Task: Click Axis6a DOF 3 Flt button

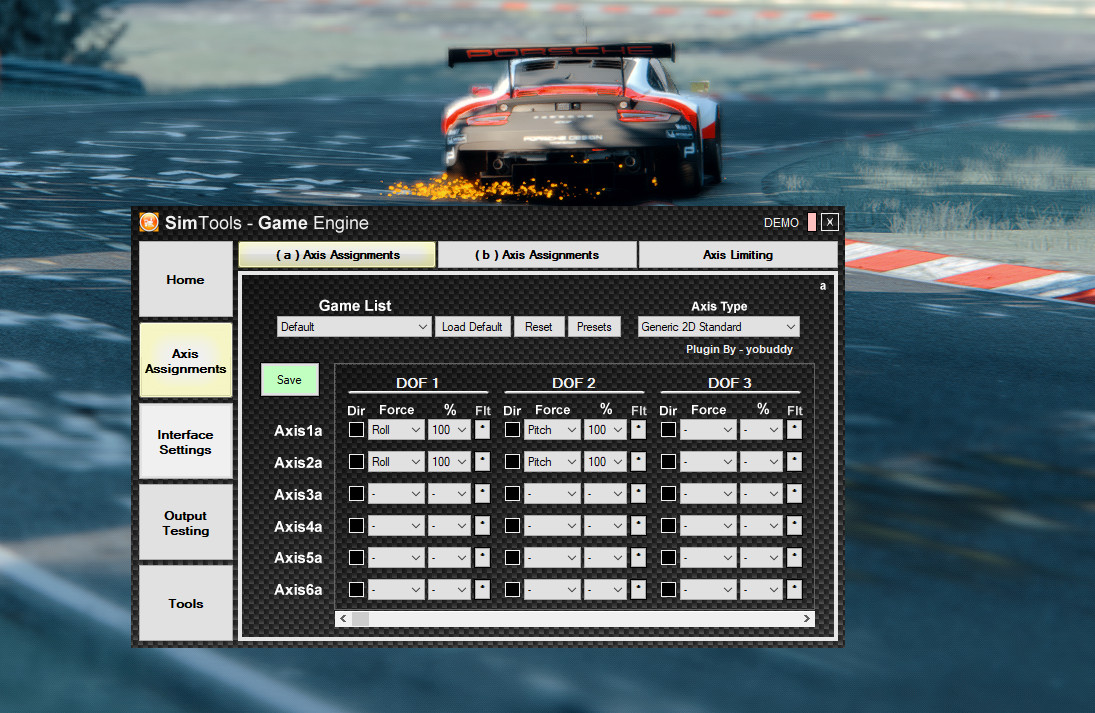Action: coord(795,589)
